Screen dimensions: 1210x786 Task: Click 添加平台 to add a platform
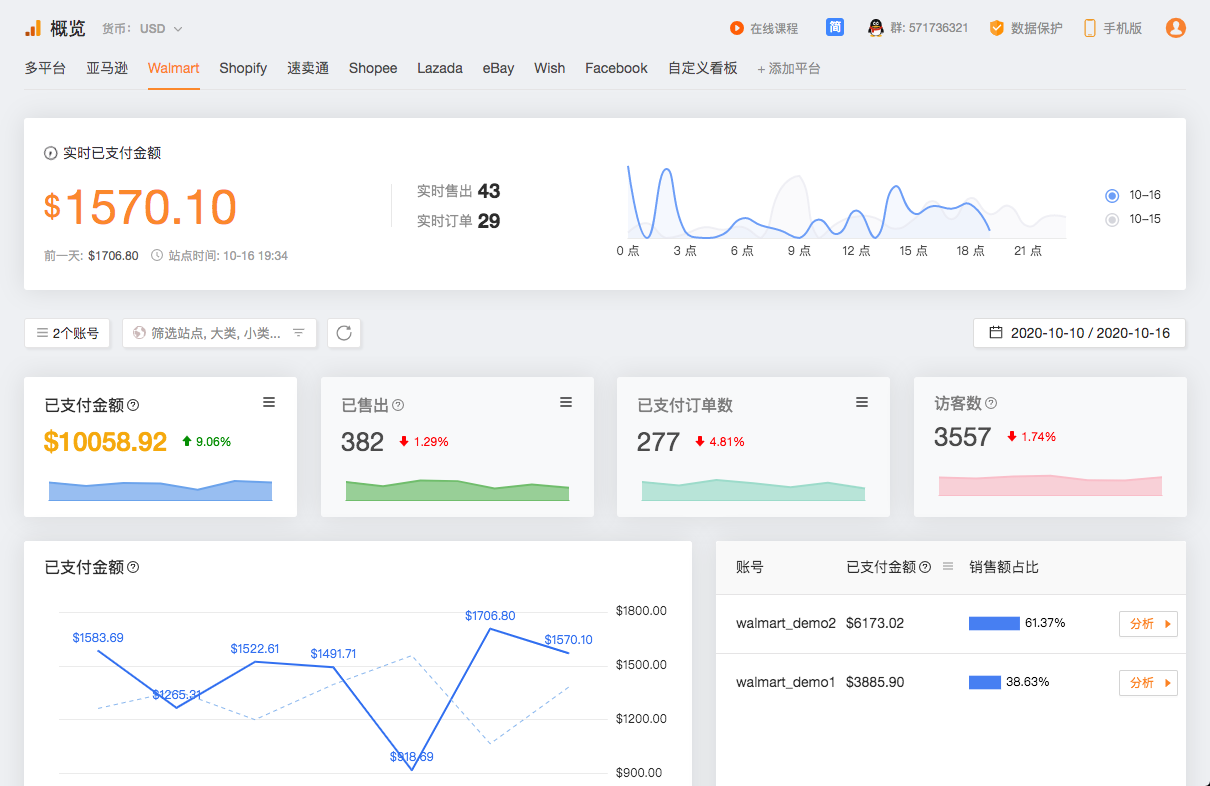point(789,69)
